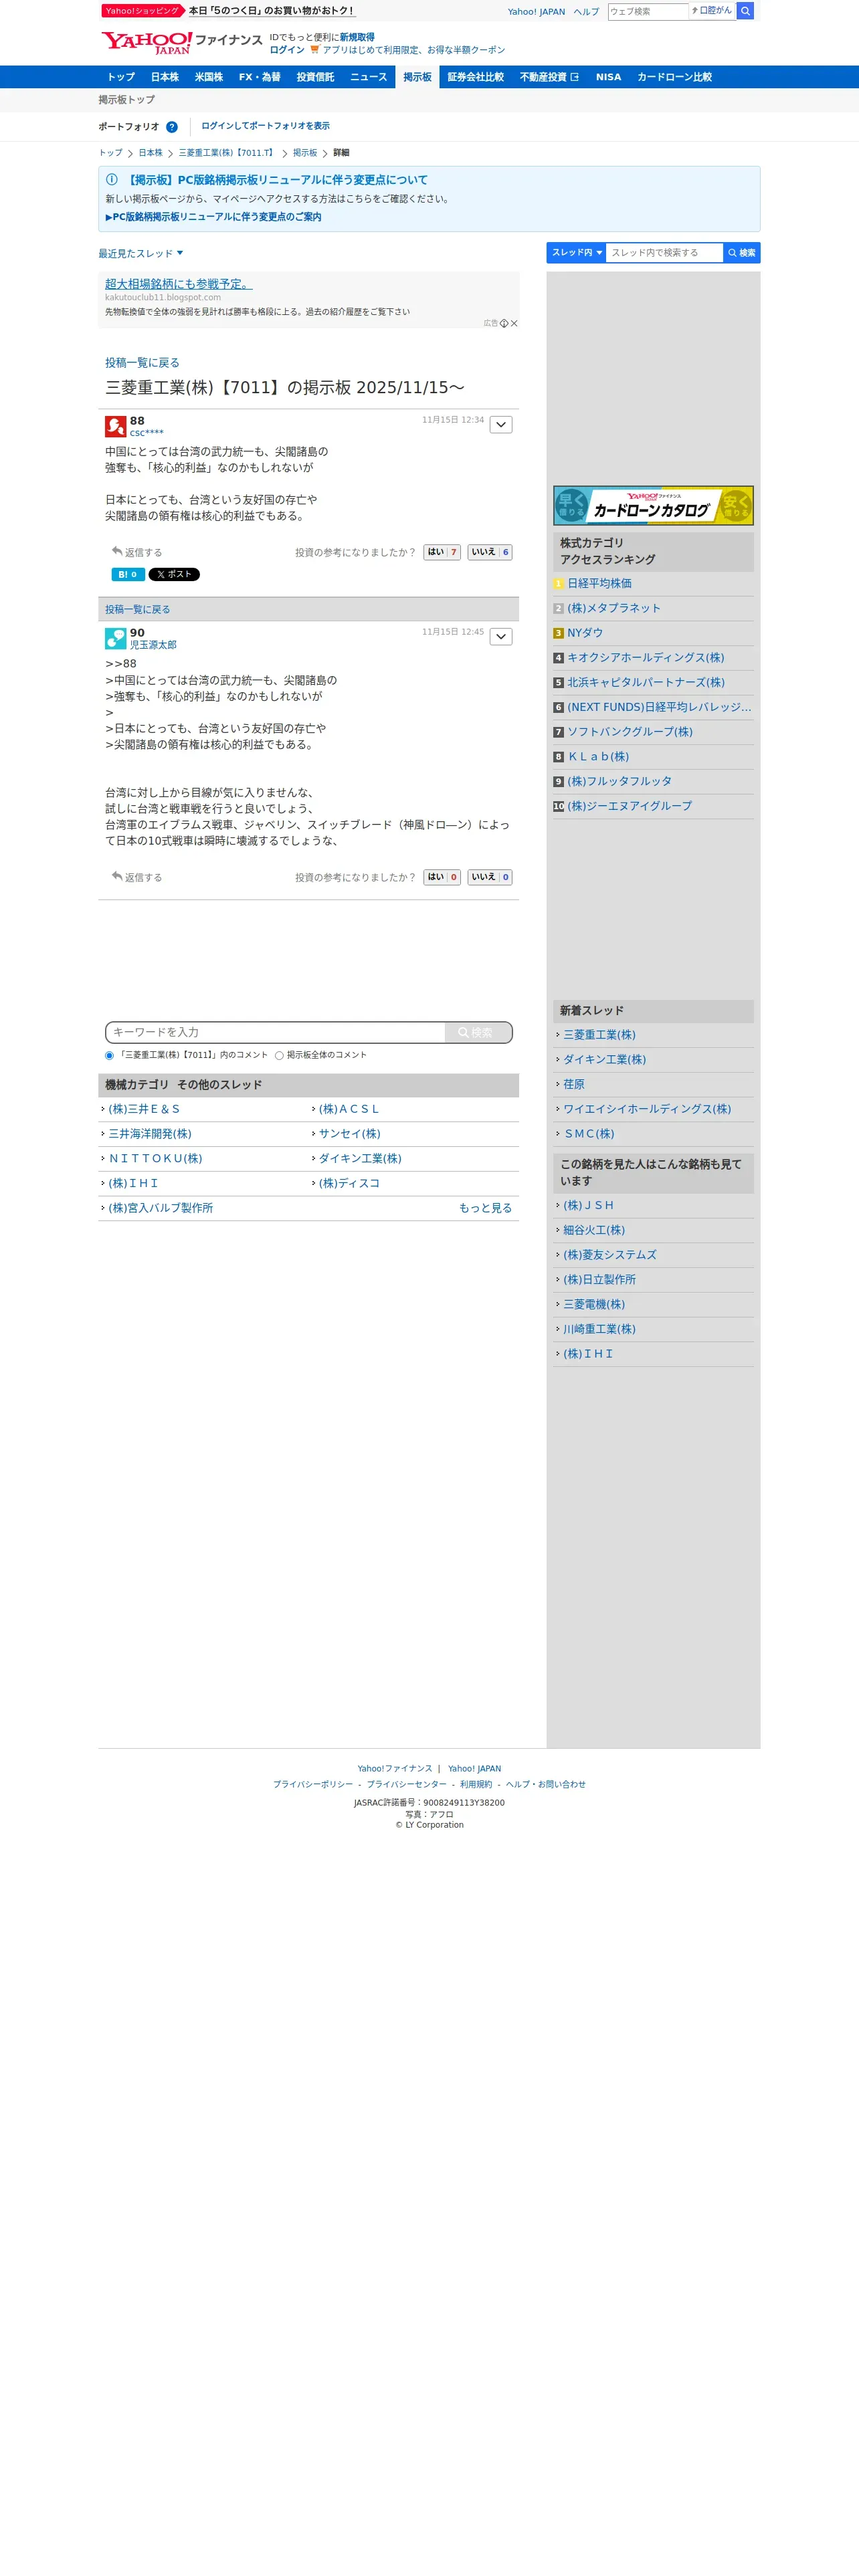The image size is (859, 2576).
Task: Click 日経平均株価 in access ranking
Action: point(599,583)
